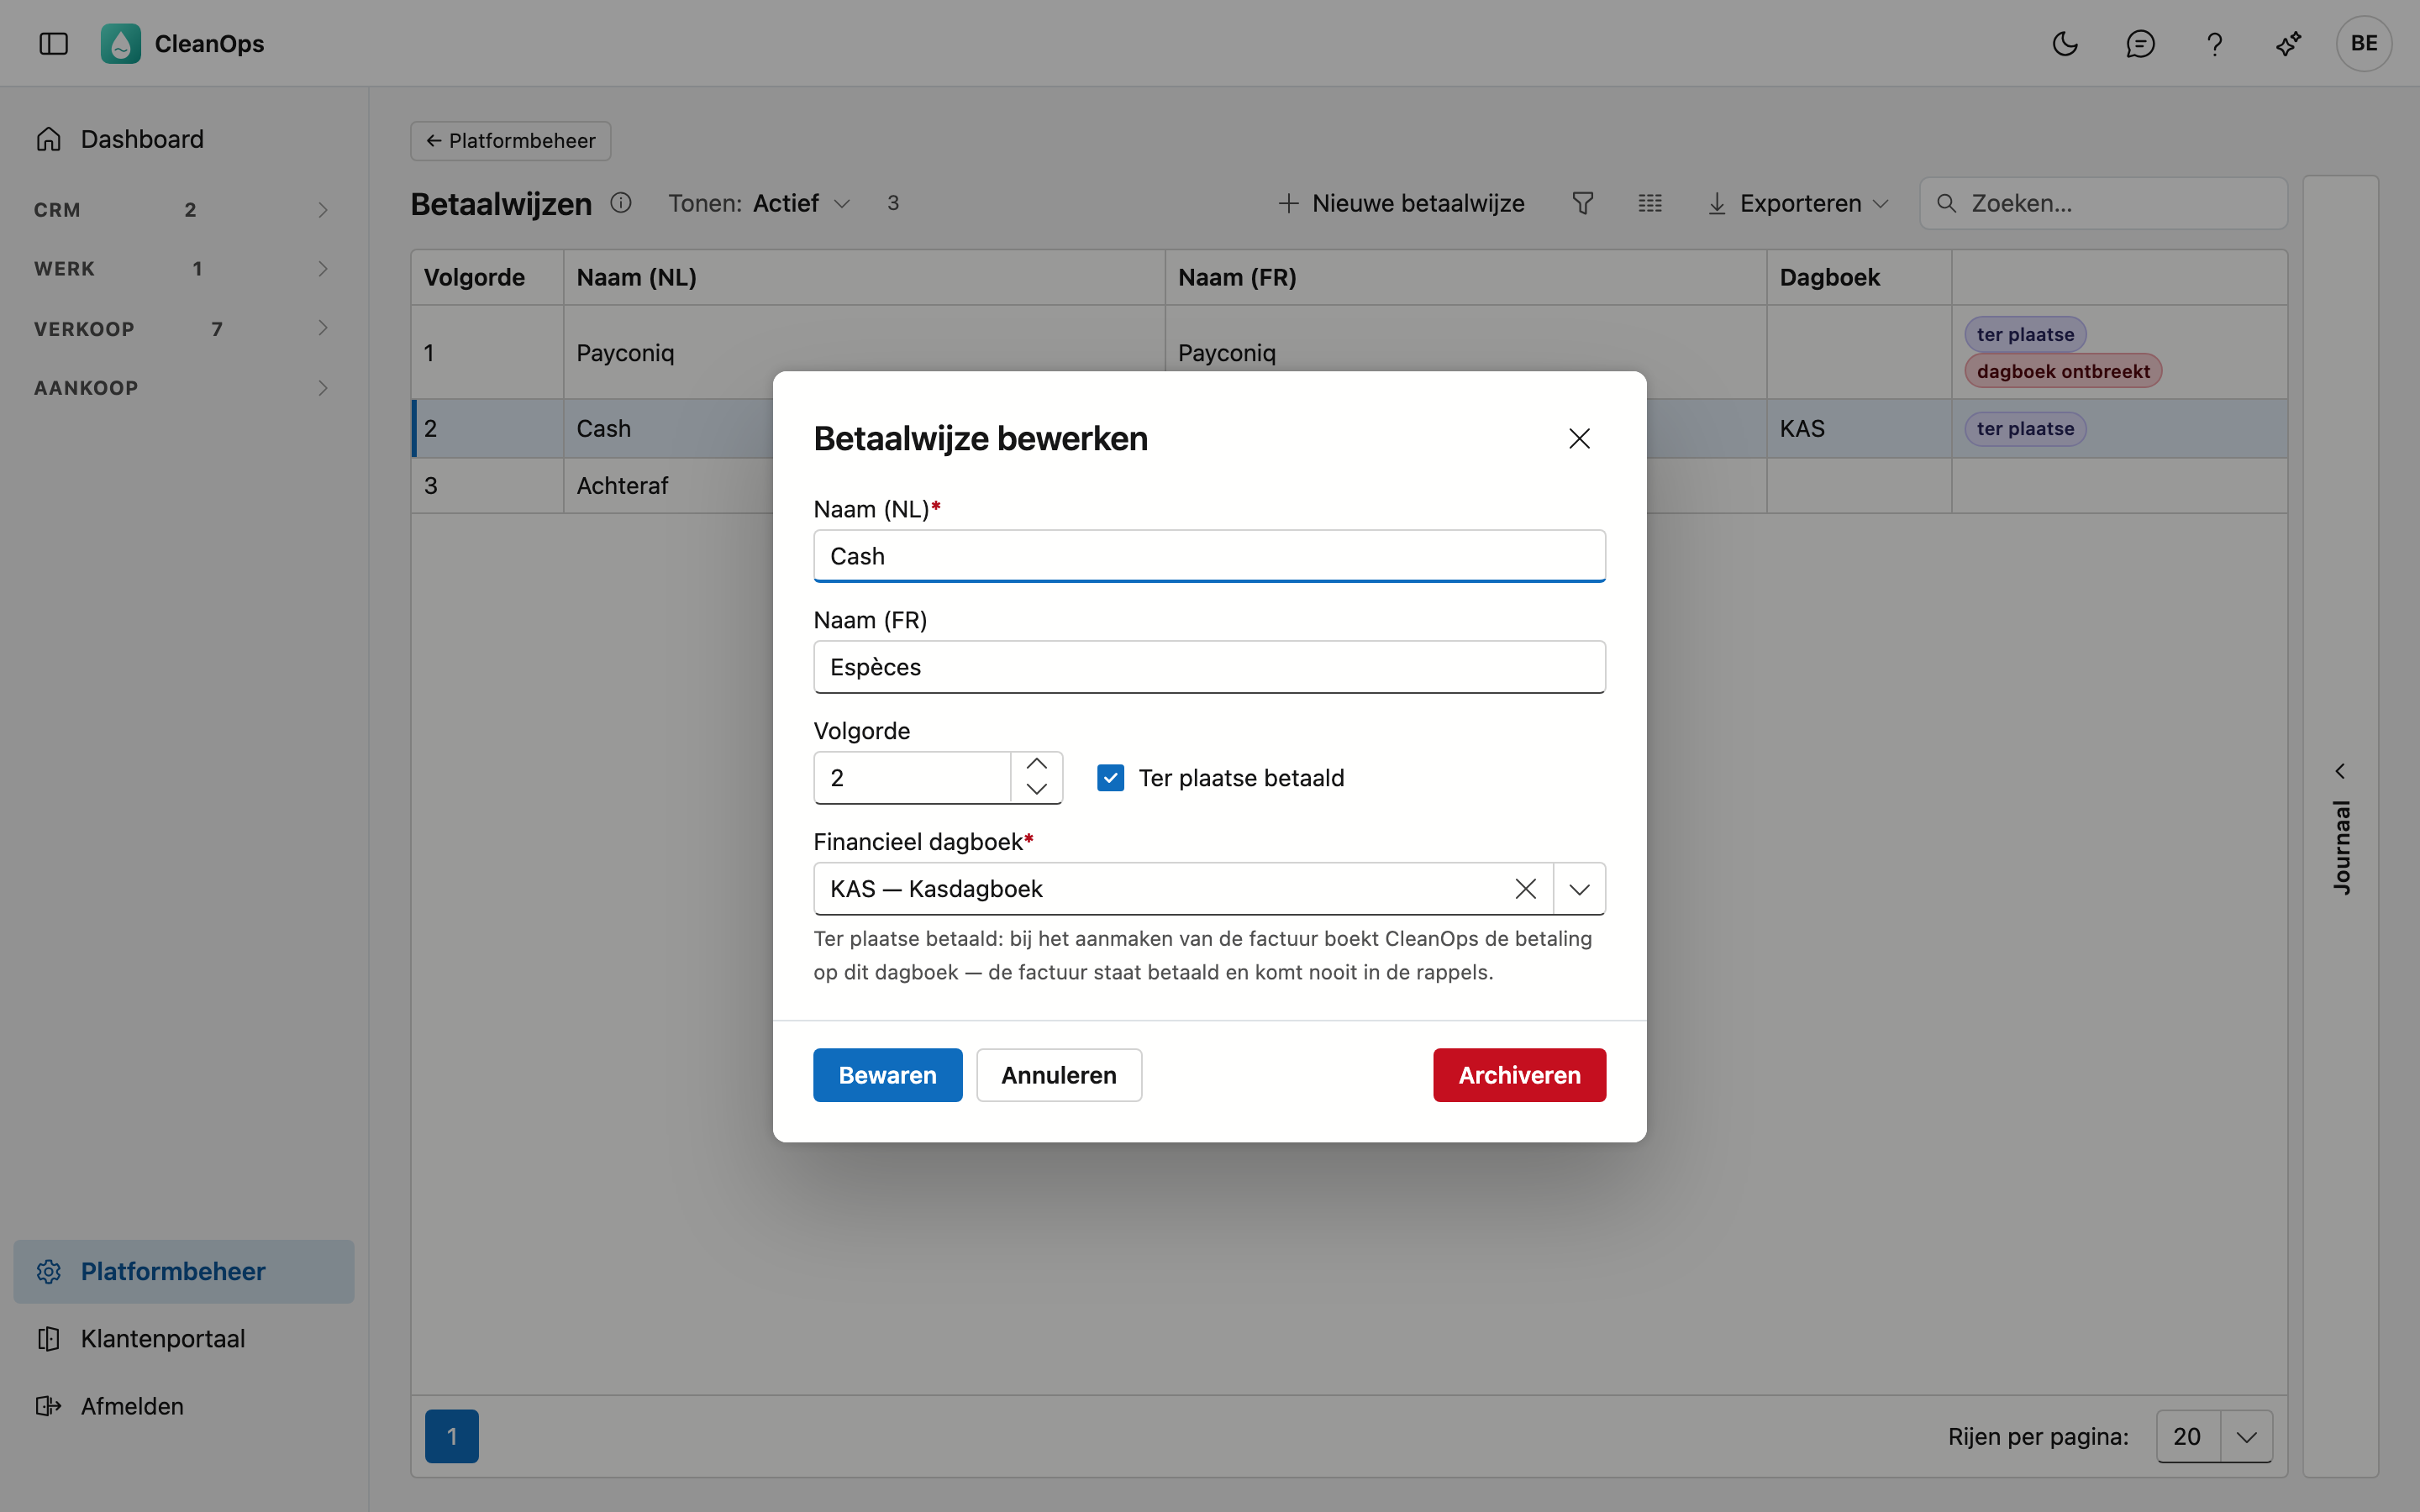Click the Zoeken search field
Image resolution: width=2420 pixels, height=1512 pixels.
(x=2103, y=203)
